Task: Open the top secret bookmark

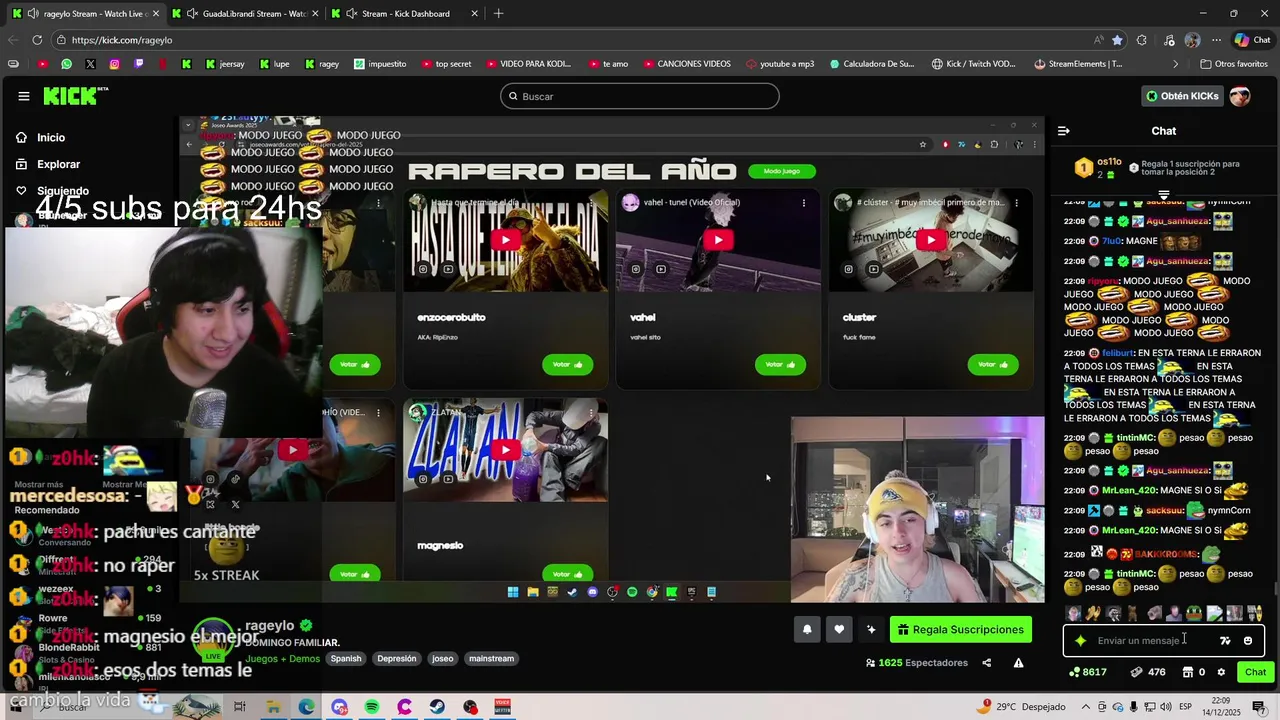Action: click(x=446, y=64)
